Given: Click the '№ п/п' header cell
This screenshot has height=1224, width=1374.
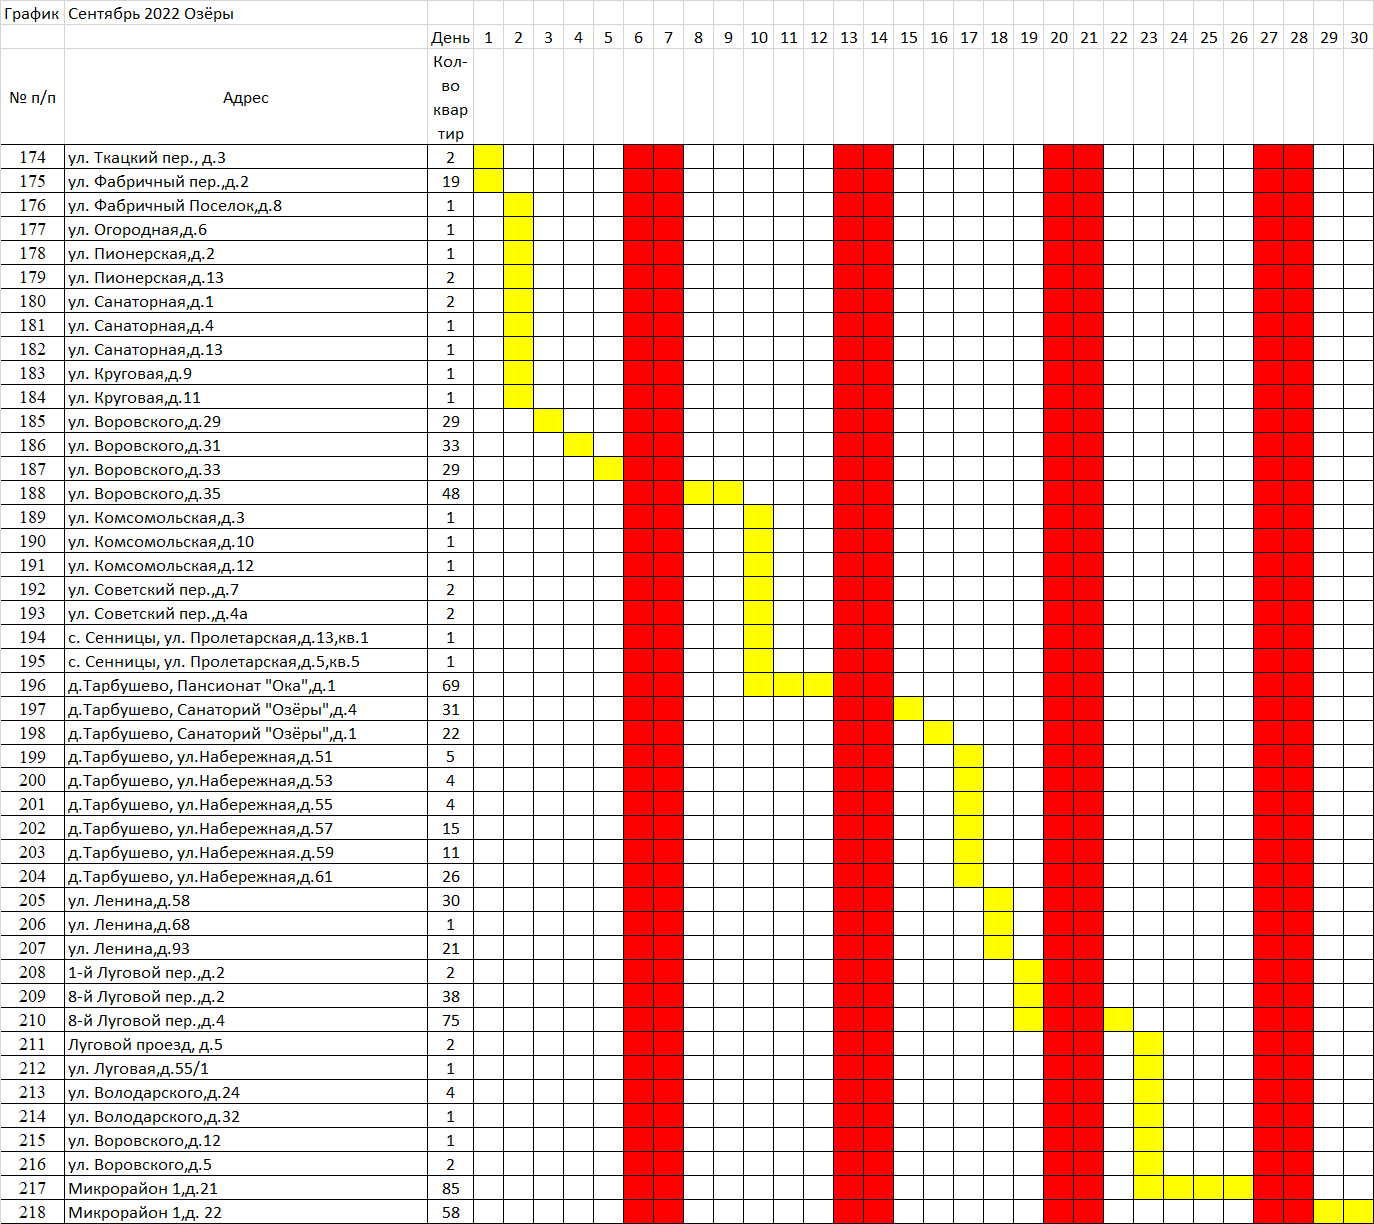Looking at the screenshot, I should click(x=32, y=97).
